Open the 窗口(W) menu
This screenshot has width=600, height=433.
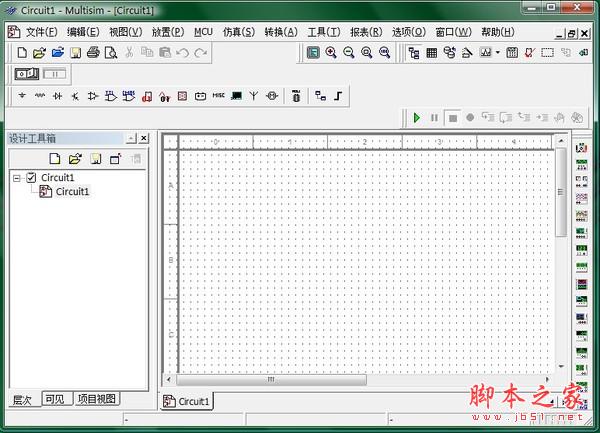[453, 32]
